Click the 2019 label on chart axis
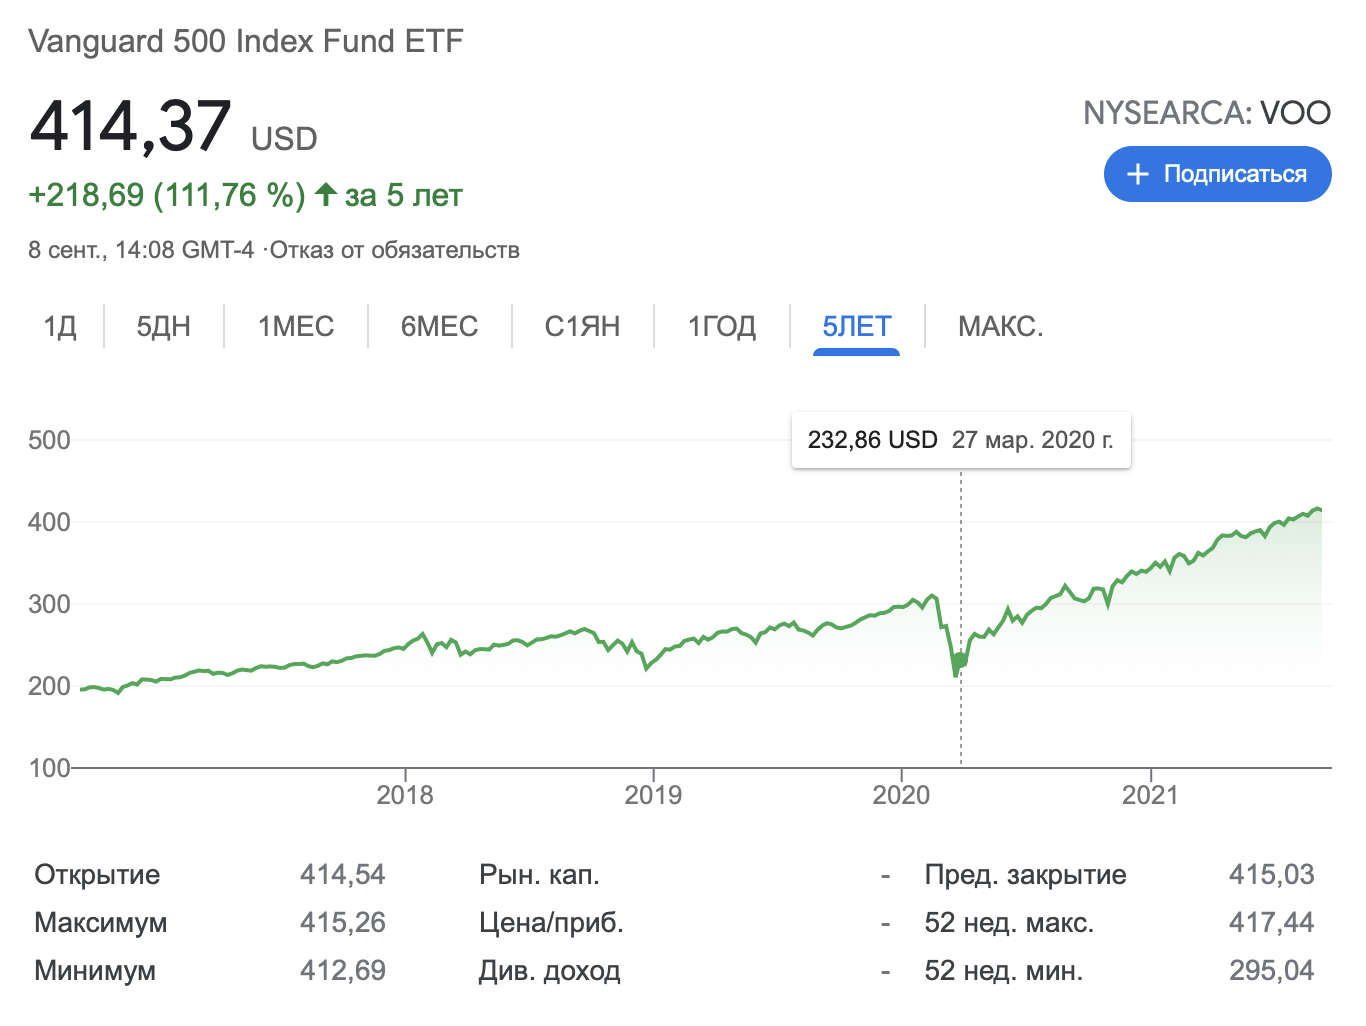 653,795
